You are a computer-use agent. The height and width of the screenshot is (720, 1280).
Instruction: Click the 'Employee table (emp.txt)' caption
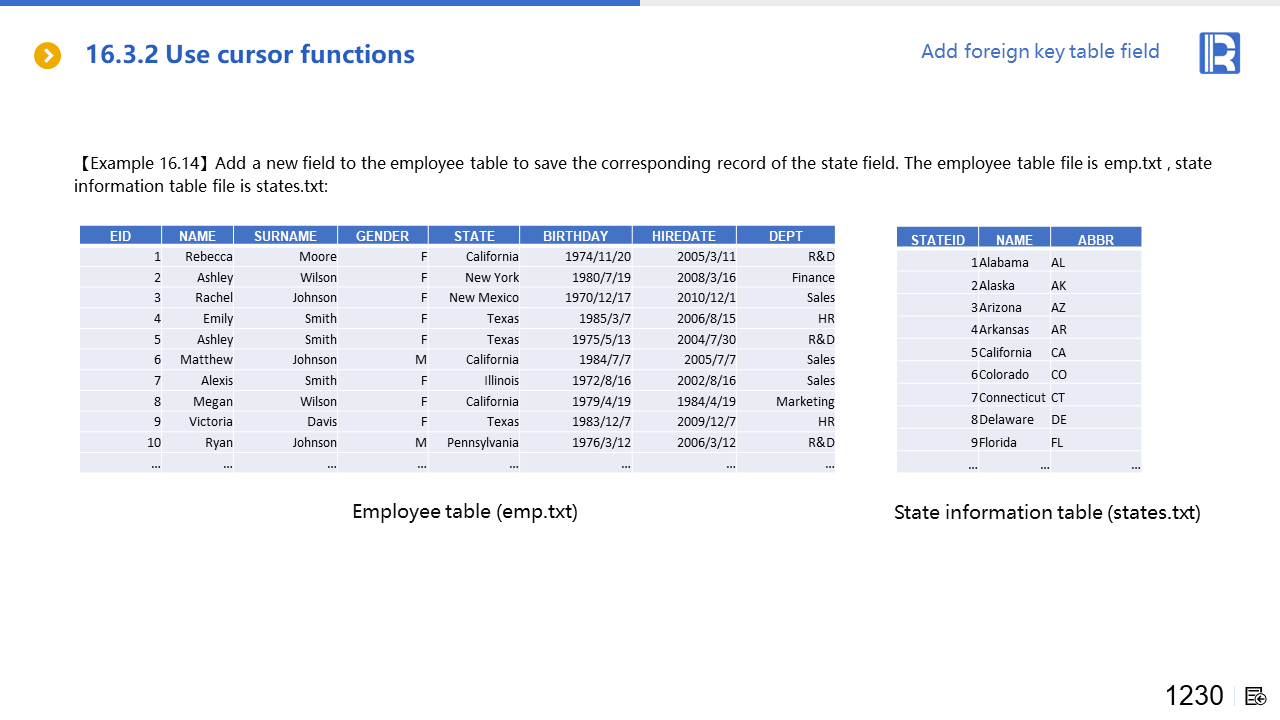pyautogui.click(x=465, y=512)
